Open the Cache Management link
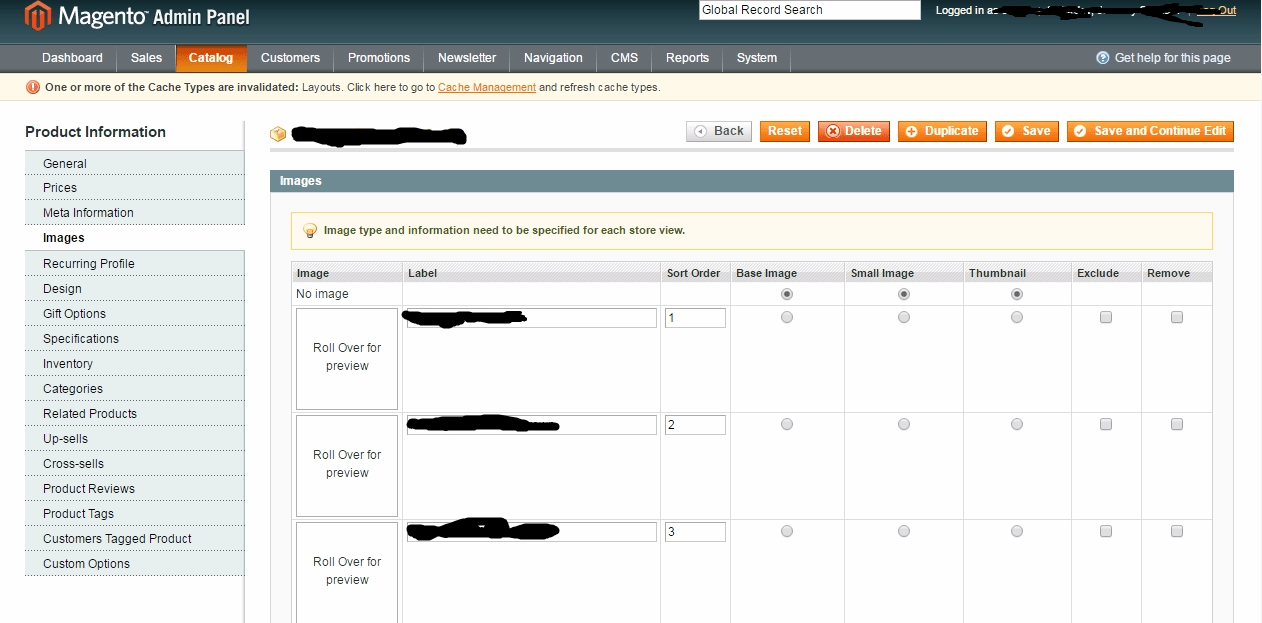The image size is (1262, 623). click(487, 88)
